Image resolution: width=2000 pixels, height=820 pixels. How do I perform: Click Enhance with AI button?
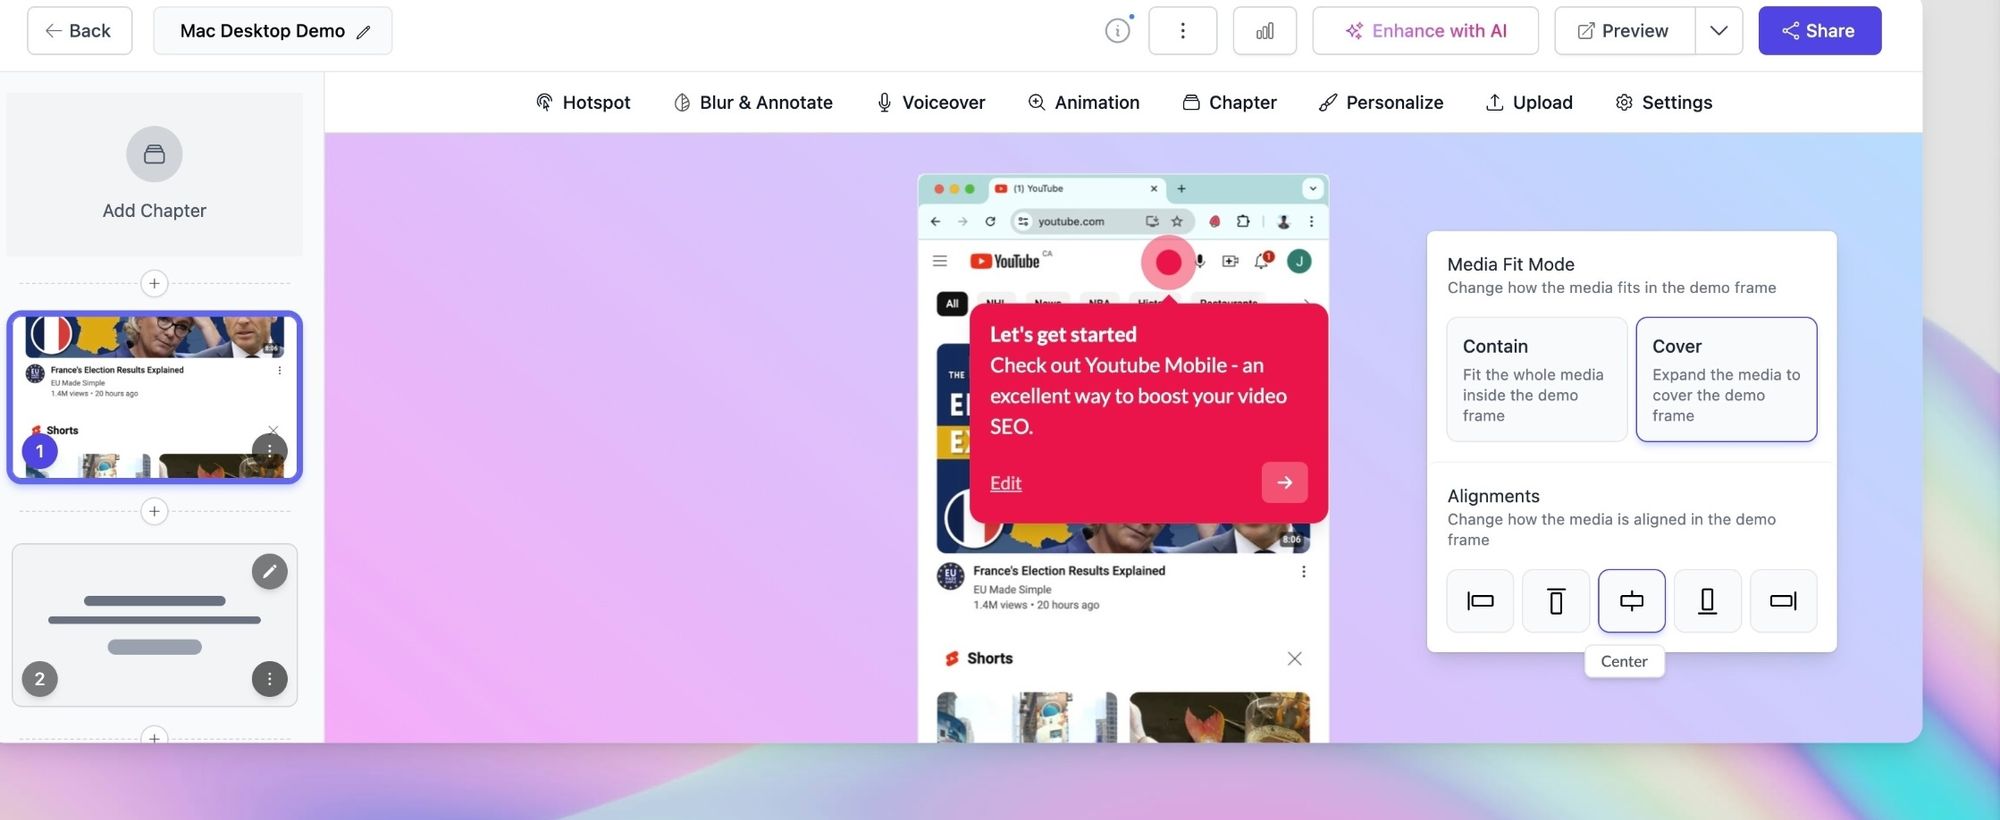point(1425,31)
